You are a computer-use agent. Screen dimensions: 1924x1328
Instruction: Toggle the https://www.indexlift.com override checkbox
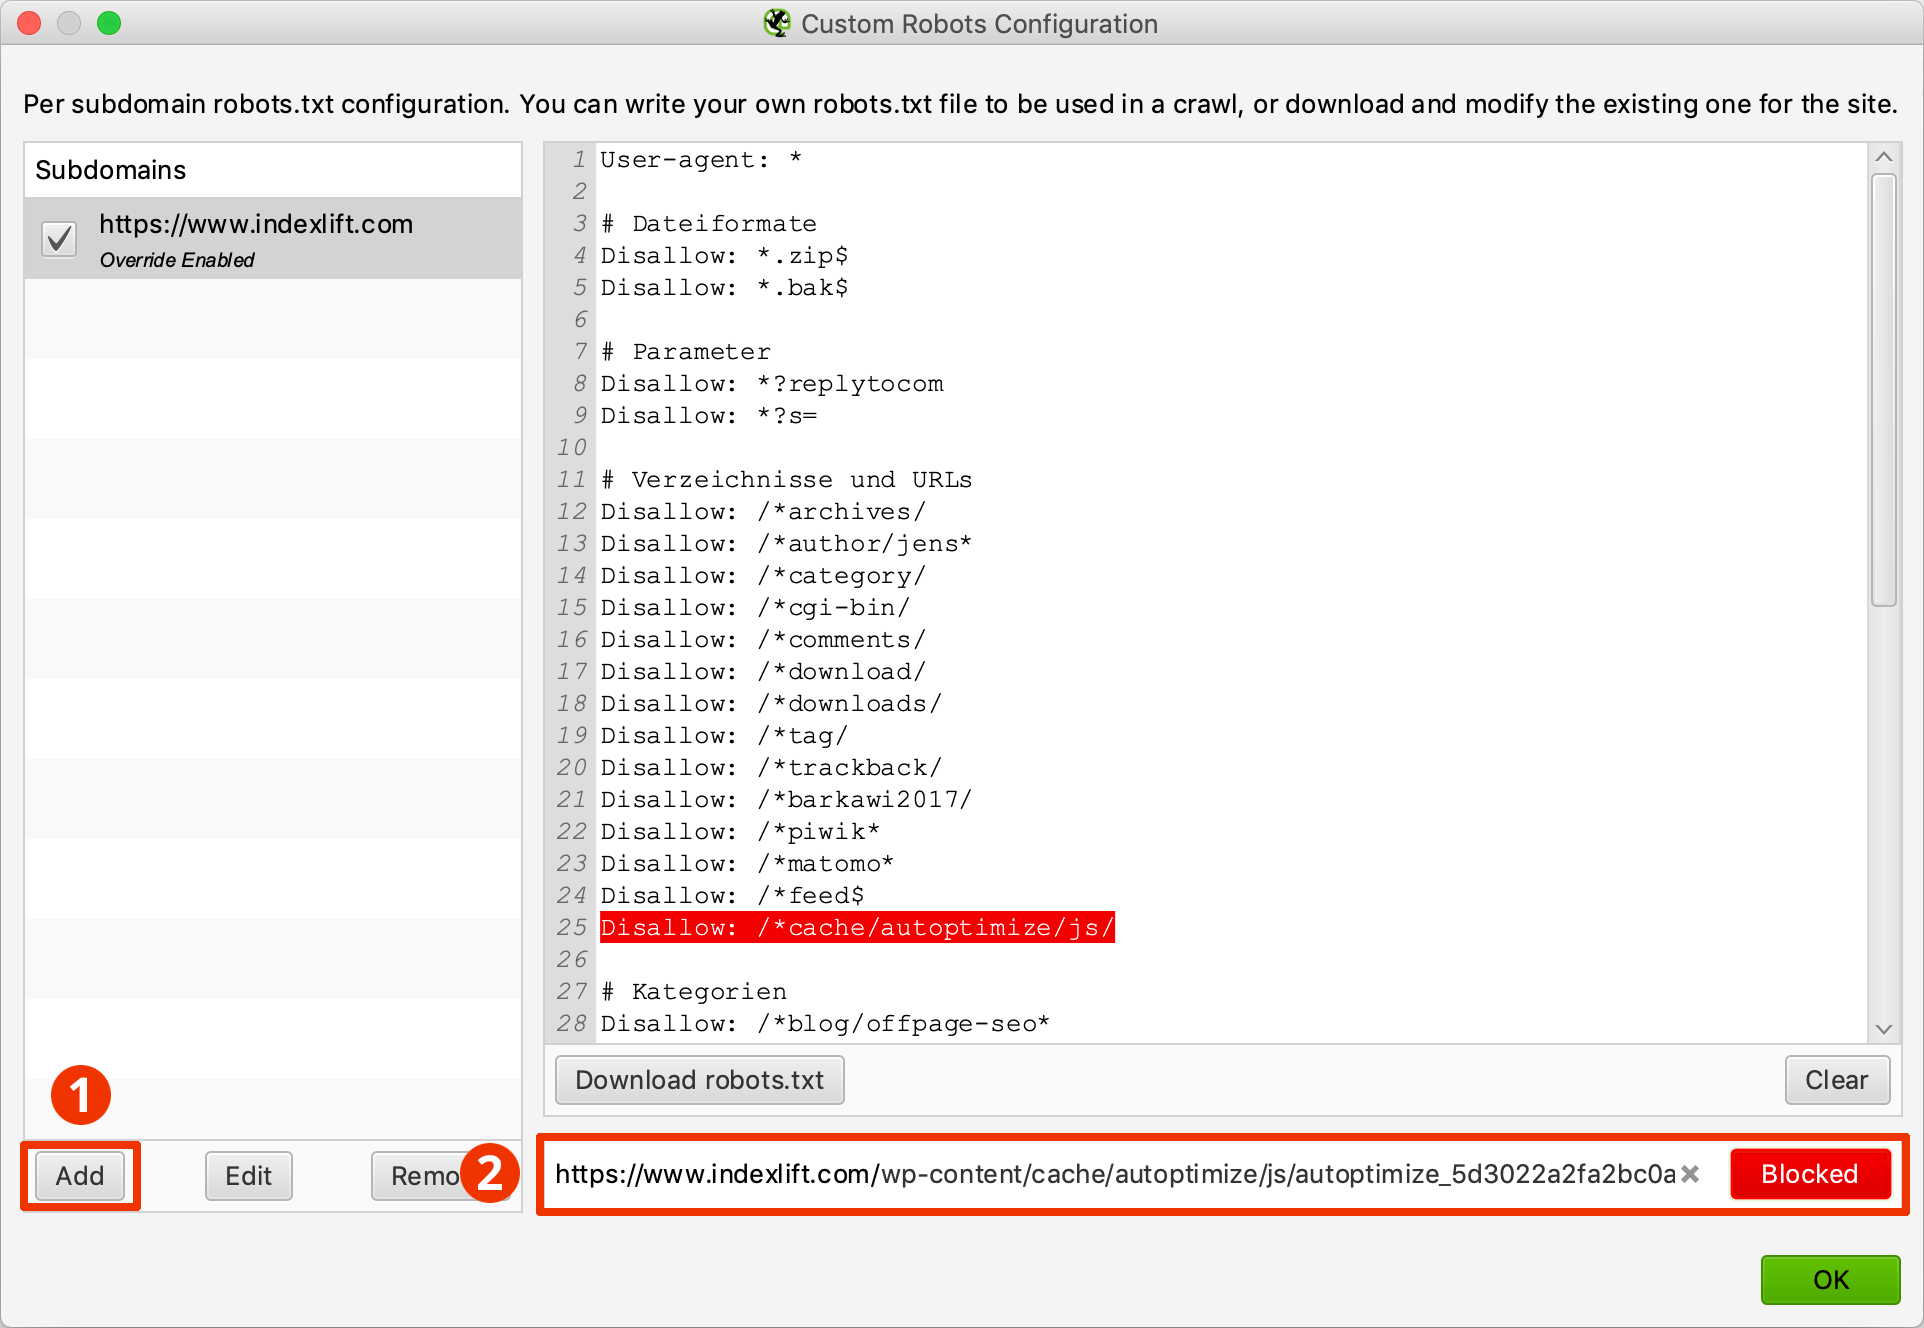click(x=59, y=239)
